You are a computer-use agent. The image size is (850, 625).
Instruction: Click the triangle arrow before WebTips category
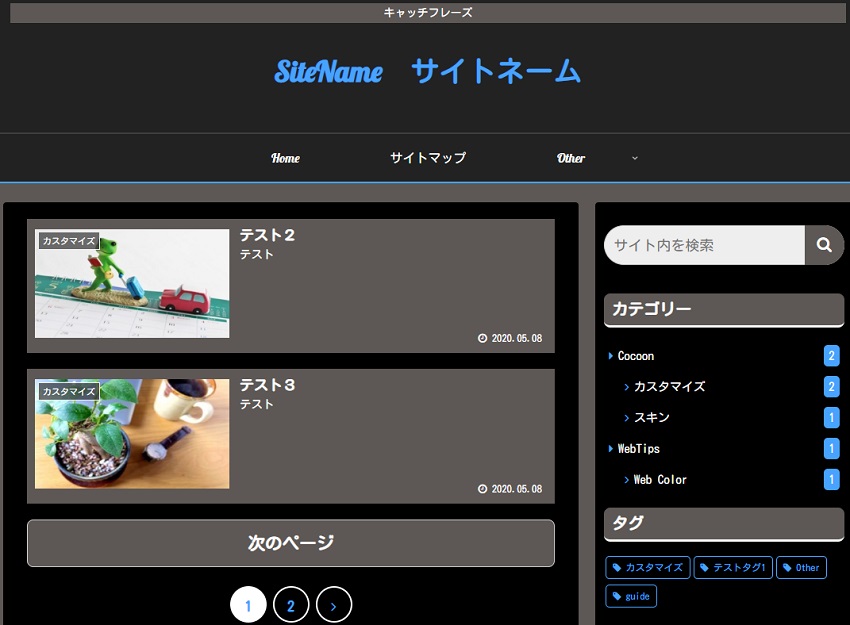[610, 448]
